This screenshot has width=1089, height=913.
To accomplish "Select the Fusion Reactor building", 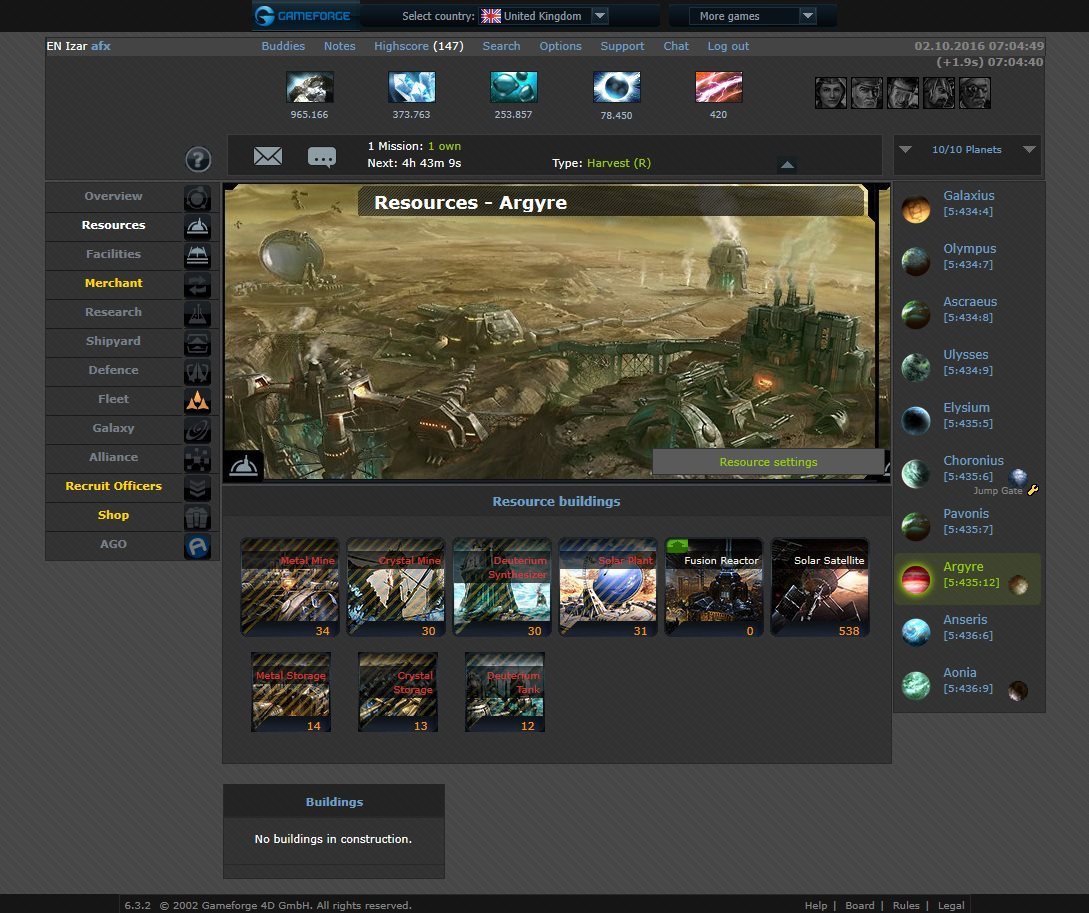I will (714, 587).
